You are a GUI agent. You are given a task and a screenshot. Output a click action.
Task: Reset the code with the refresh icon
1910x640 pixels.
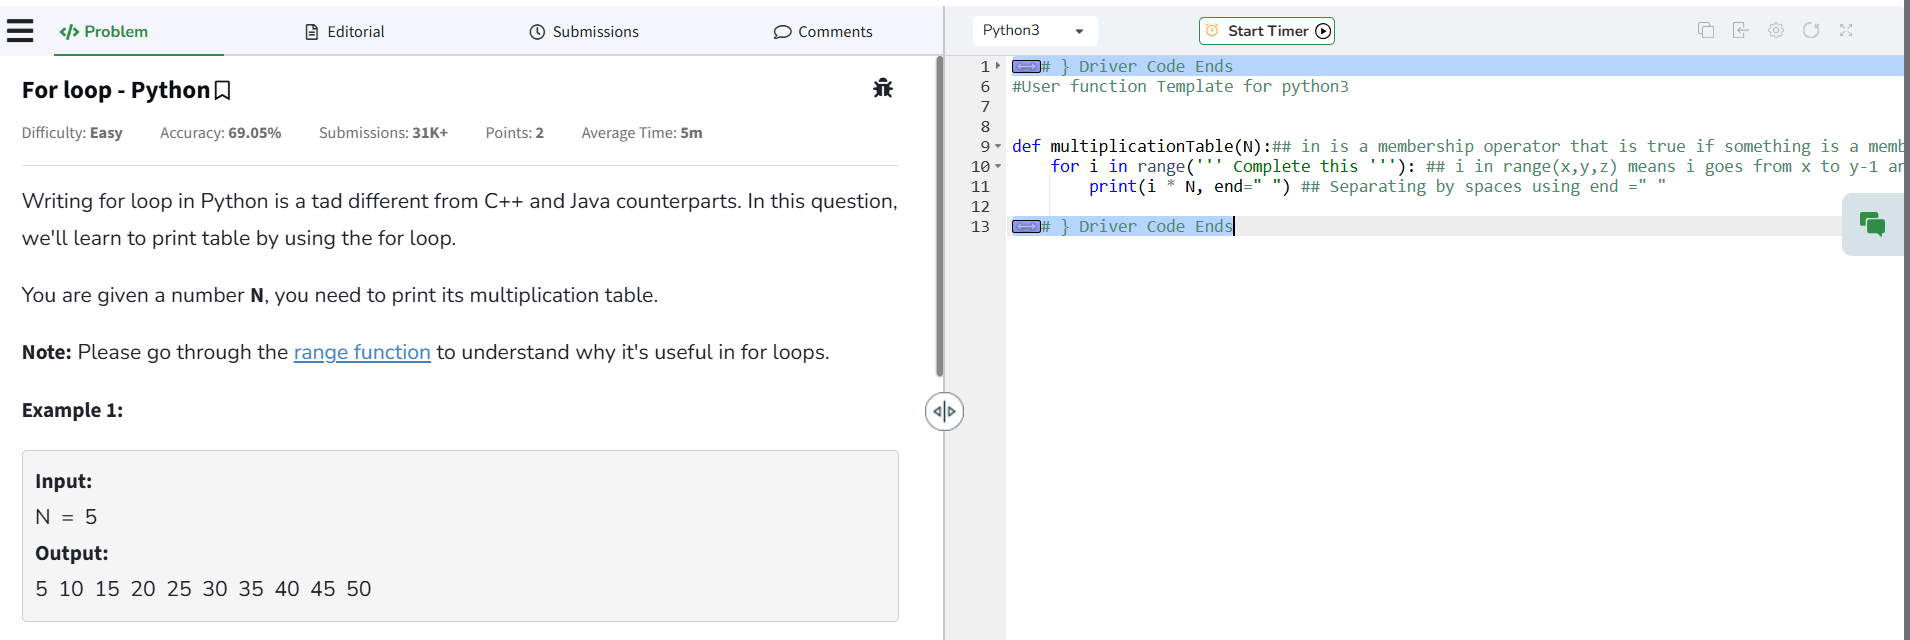tap(1811, 31)
